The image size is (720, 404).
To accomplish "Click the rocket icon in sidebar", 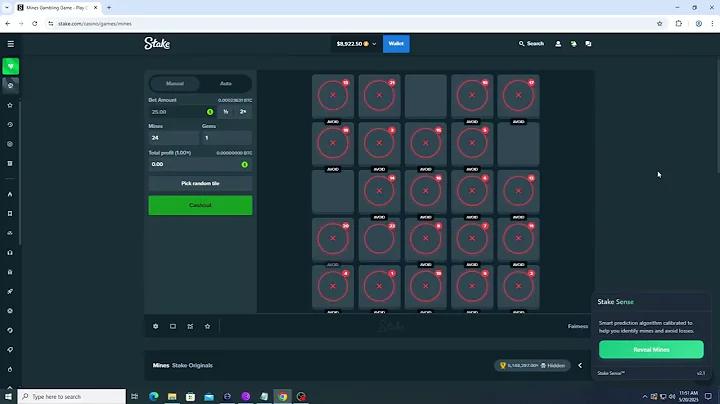I will click(10, 292).
